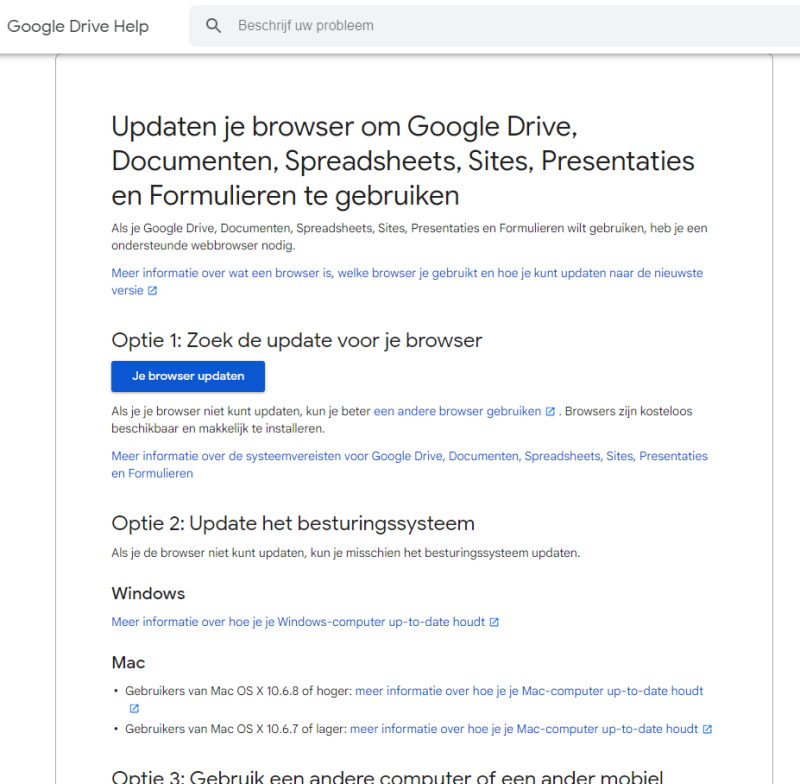Click the 'Optie 1: Zoek de update' heading
This screenshot has height=784, width=800.
(296, 340)
